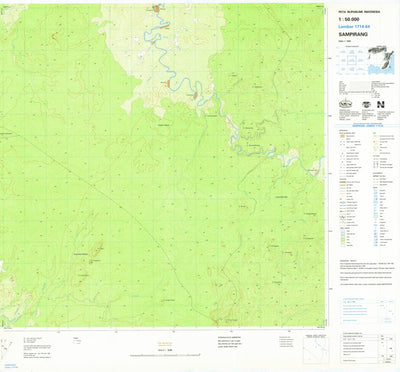This screenshot has height=372, width=400.
Task: Click the oval agency logo left of the emblem
Action: [x=345, y=104]
